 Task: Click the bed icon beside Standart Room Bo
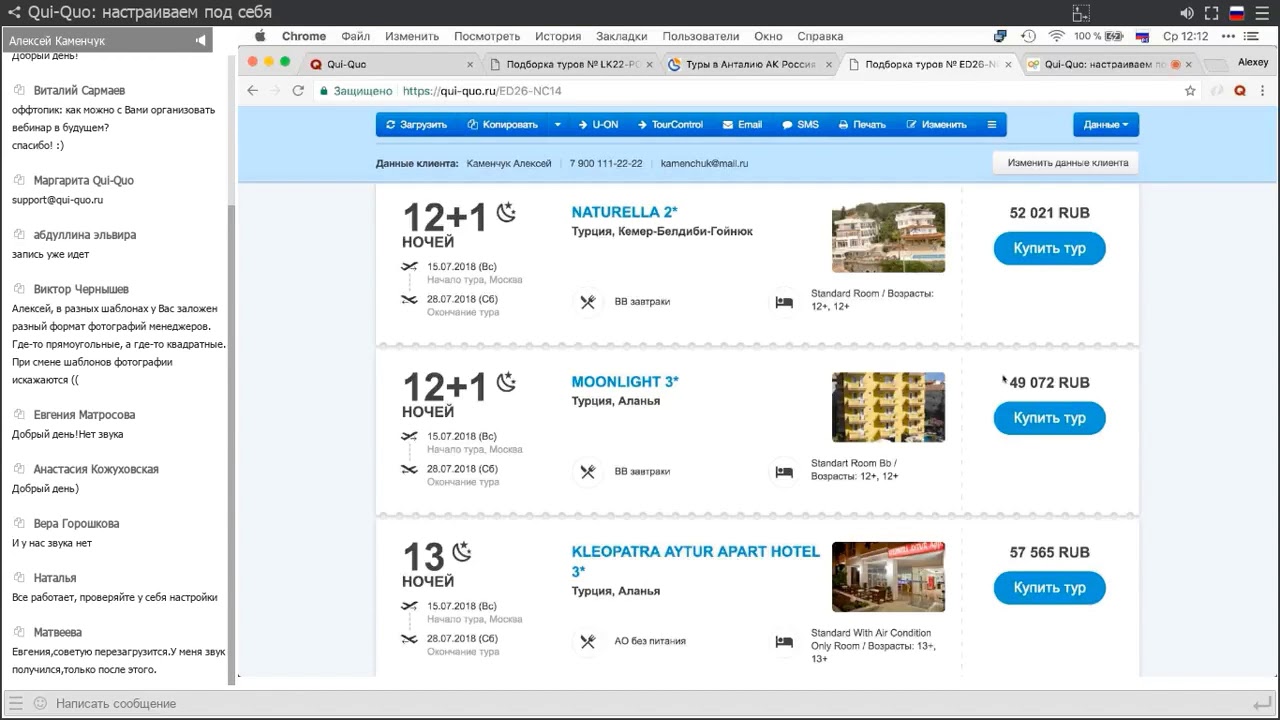point(784,471)
